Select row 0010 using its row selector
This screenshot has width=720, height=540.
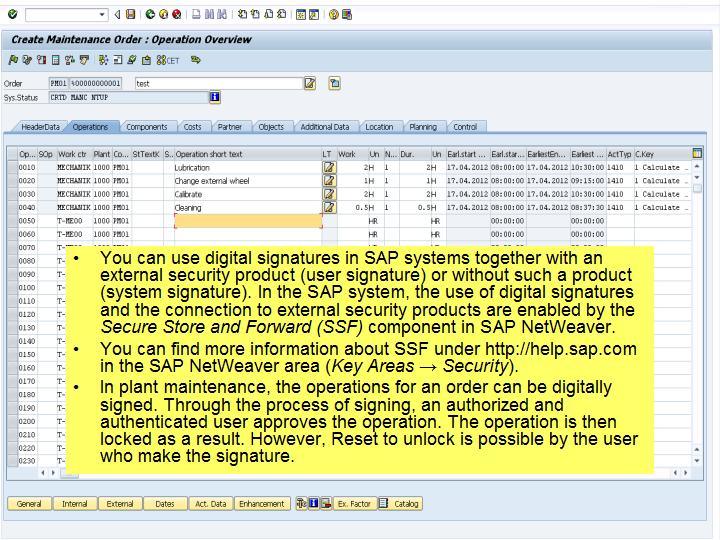click(13, 168)
